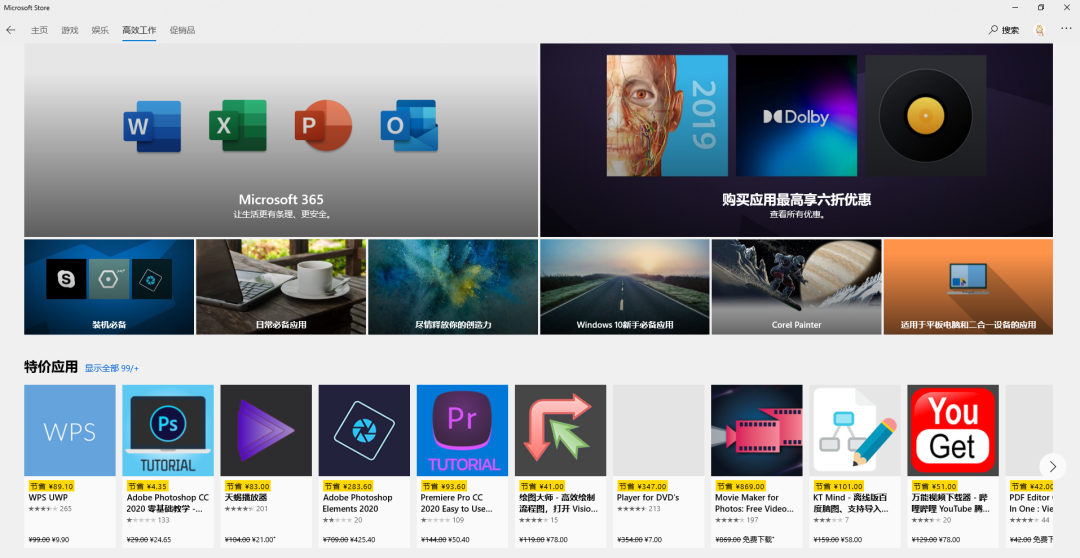Advance the 特价应用 list with right chevron
The height and width of the screenshot is (558, 1080).
[1052, 466]
